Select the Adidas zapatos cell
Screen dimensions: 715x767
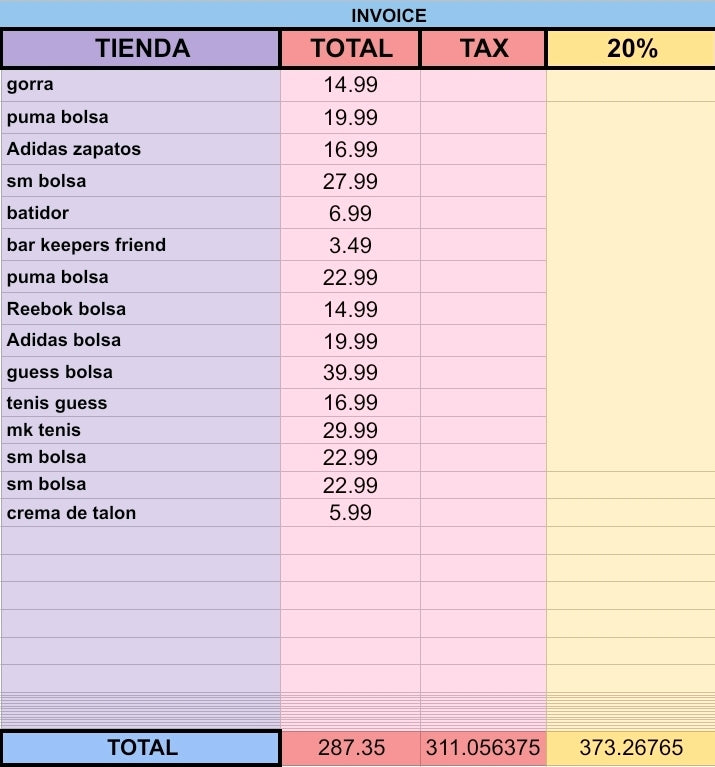point(141,149)
